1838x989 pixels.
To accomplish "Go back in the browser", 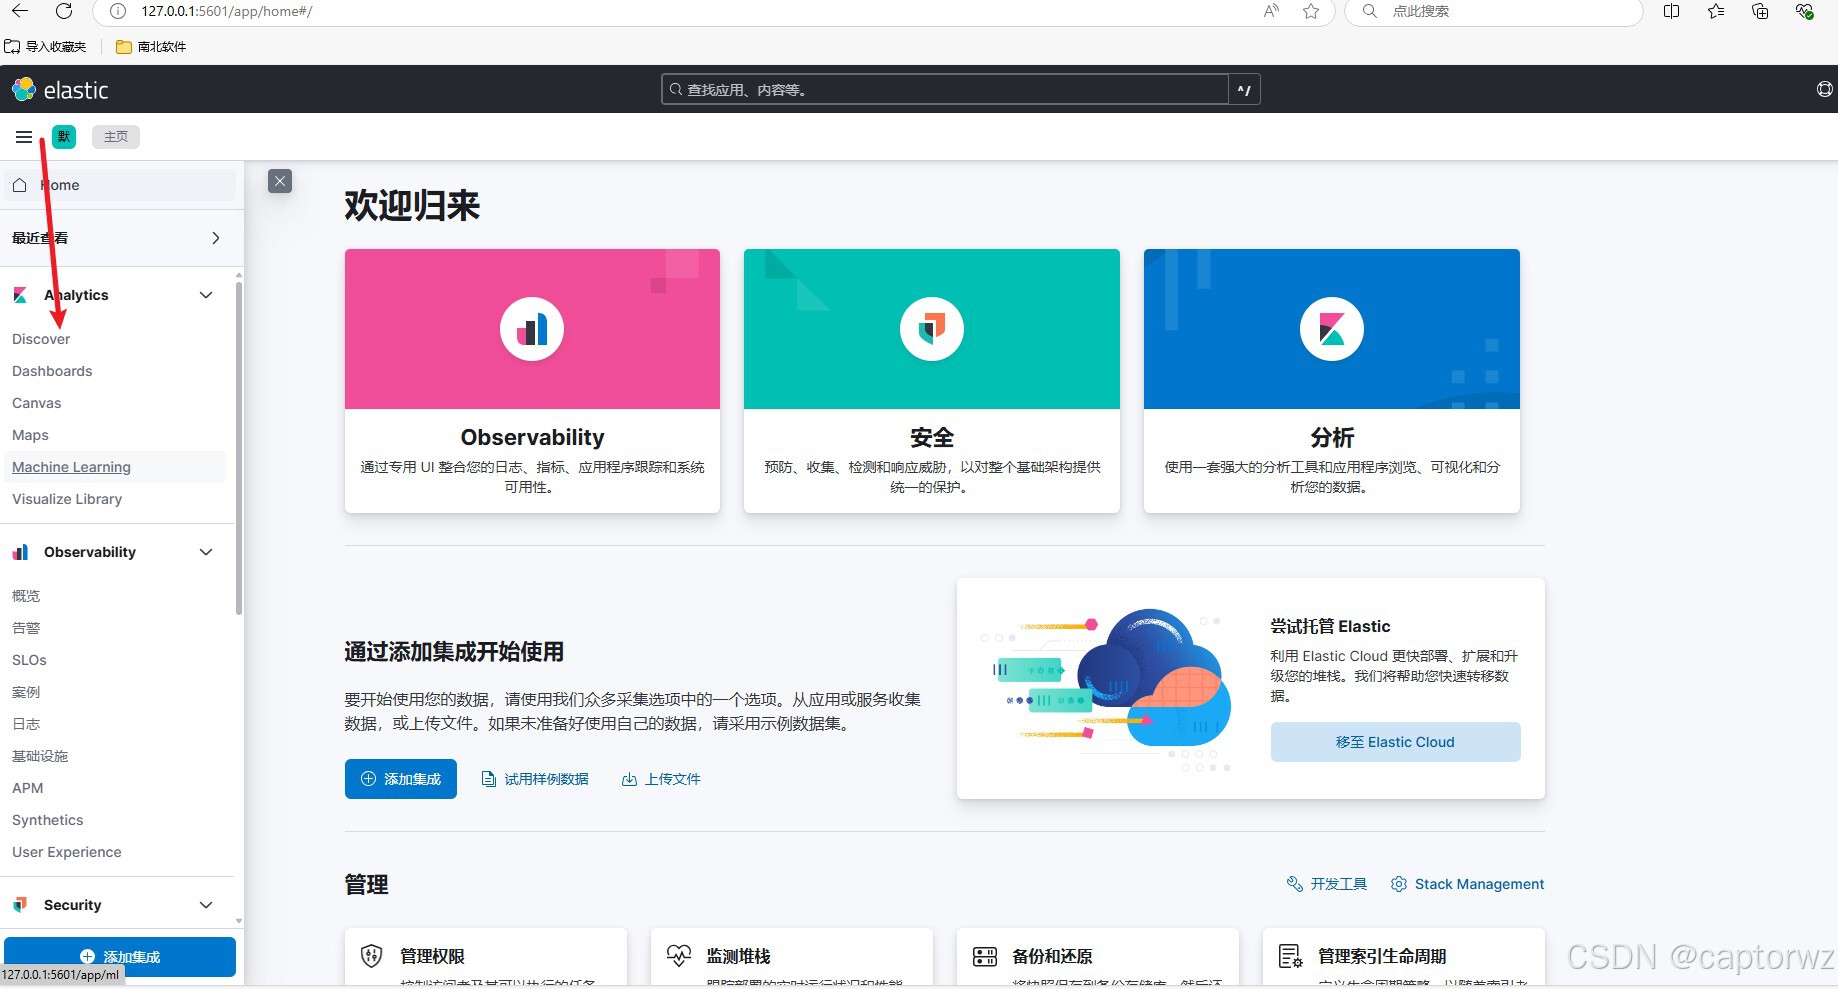I will click(x=20, y=11).
